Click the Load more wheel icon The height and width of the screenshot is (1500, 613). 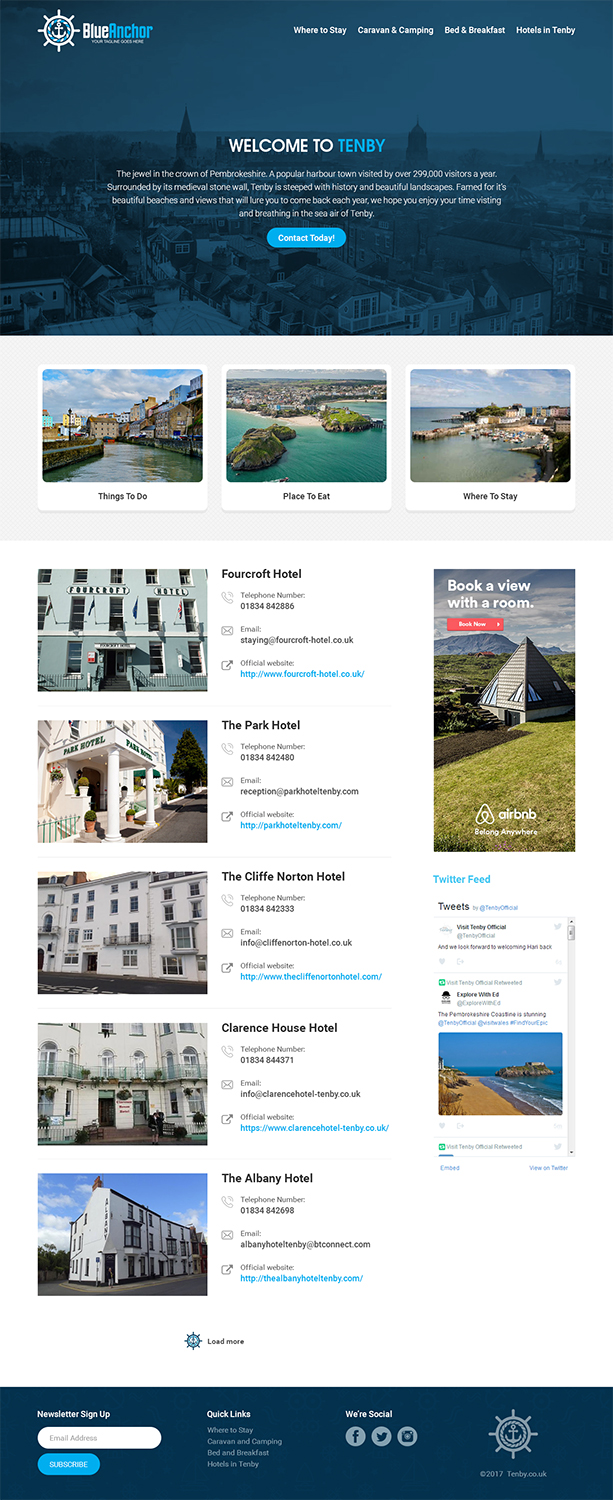[193, 1341]
